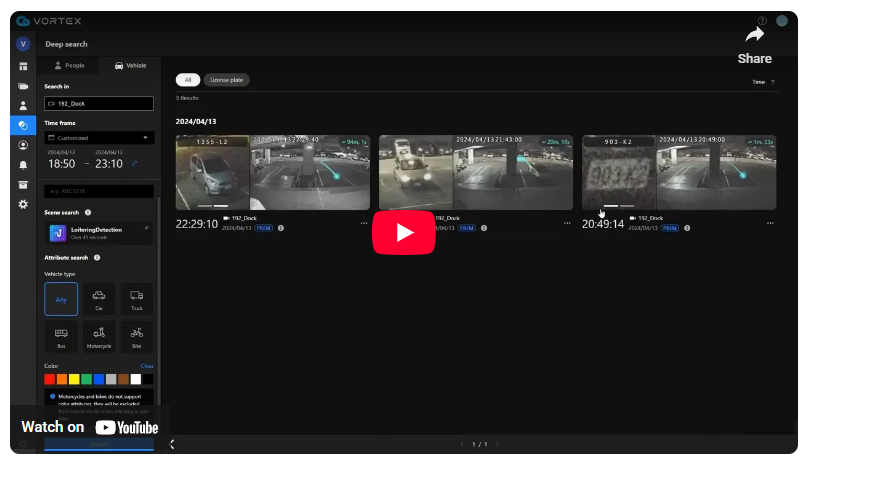
Task: Click Watch on YouTube link
Action: (x=90, y=427)
